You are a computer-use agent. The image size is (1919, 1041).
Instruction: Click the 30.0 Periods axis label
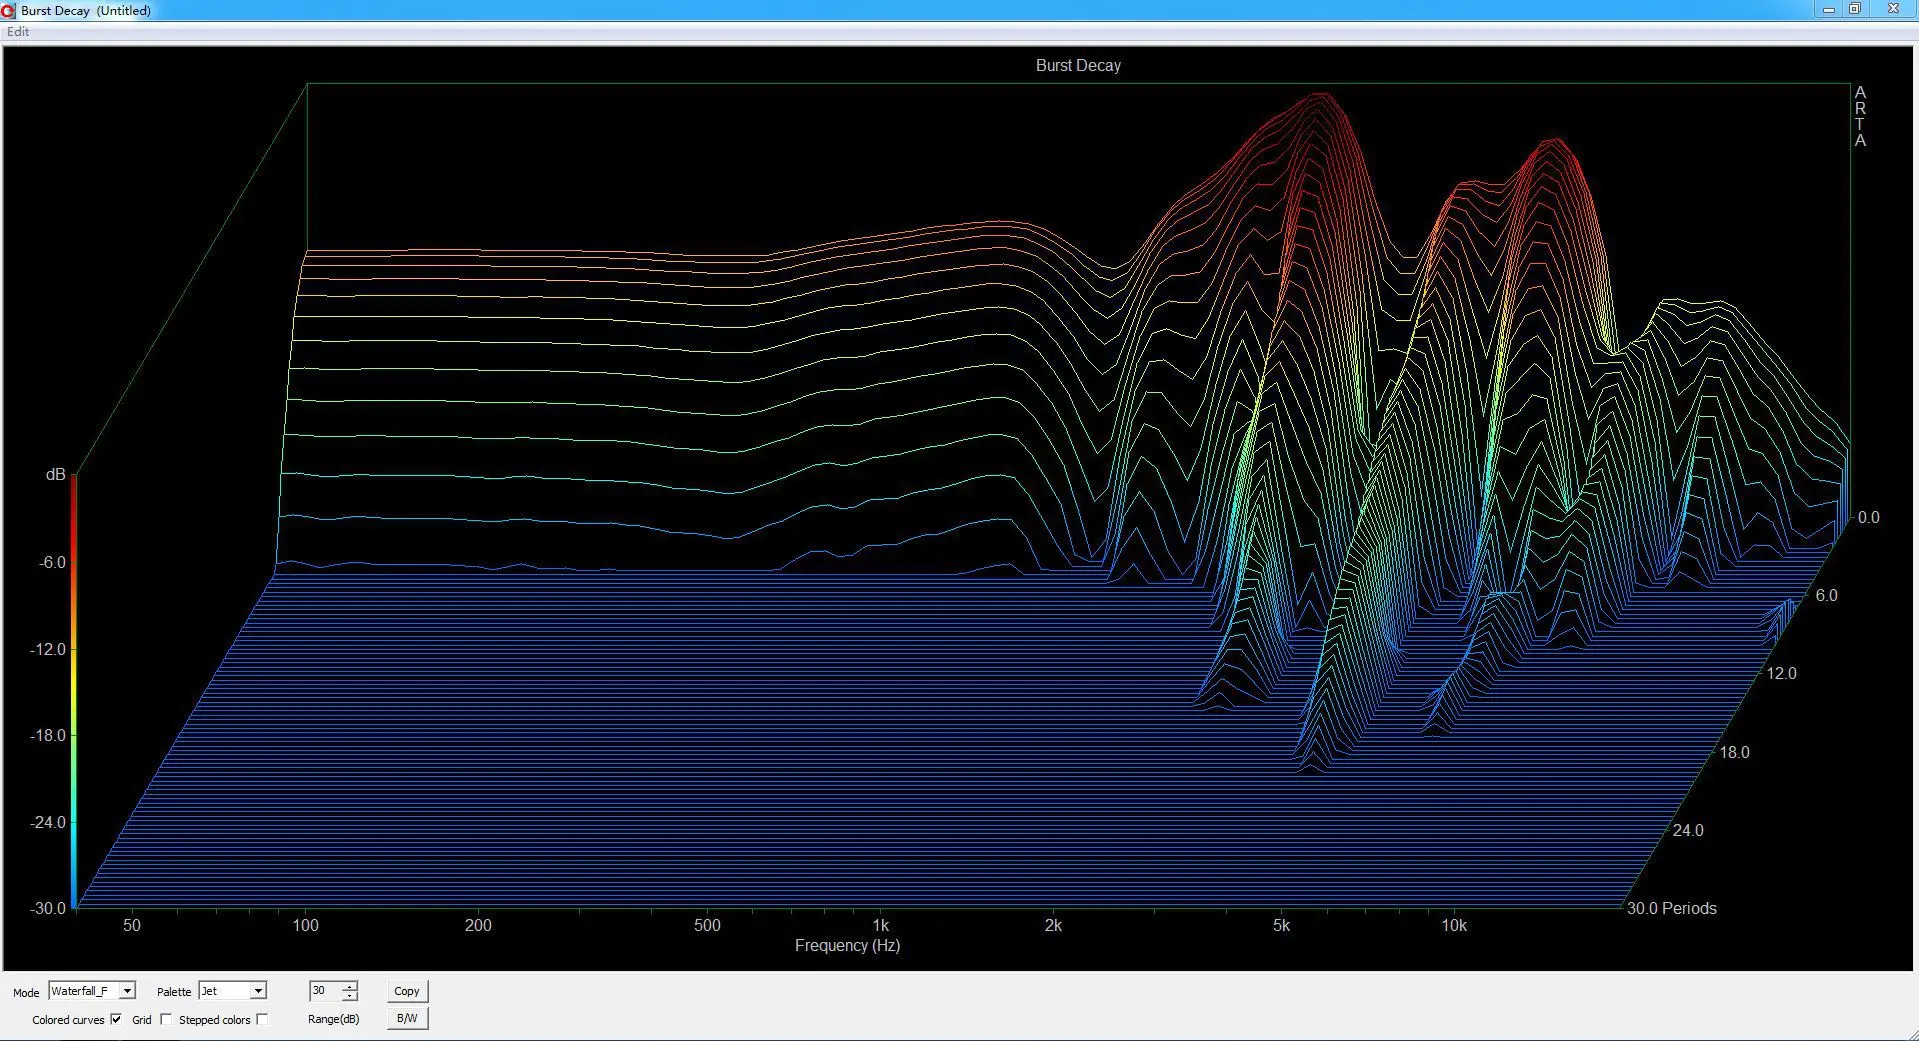pos(1671,908)
